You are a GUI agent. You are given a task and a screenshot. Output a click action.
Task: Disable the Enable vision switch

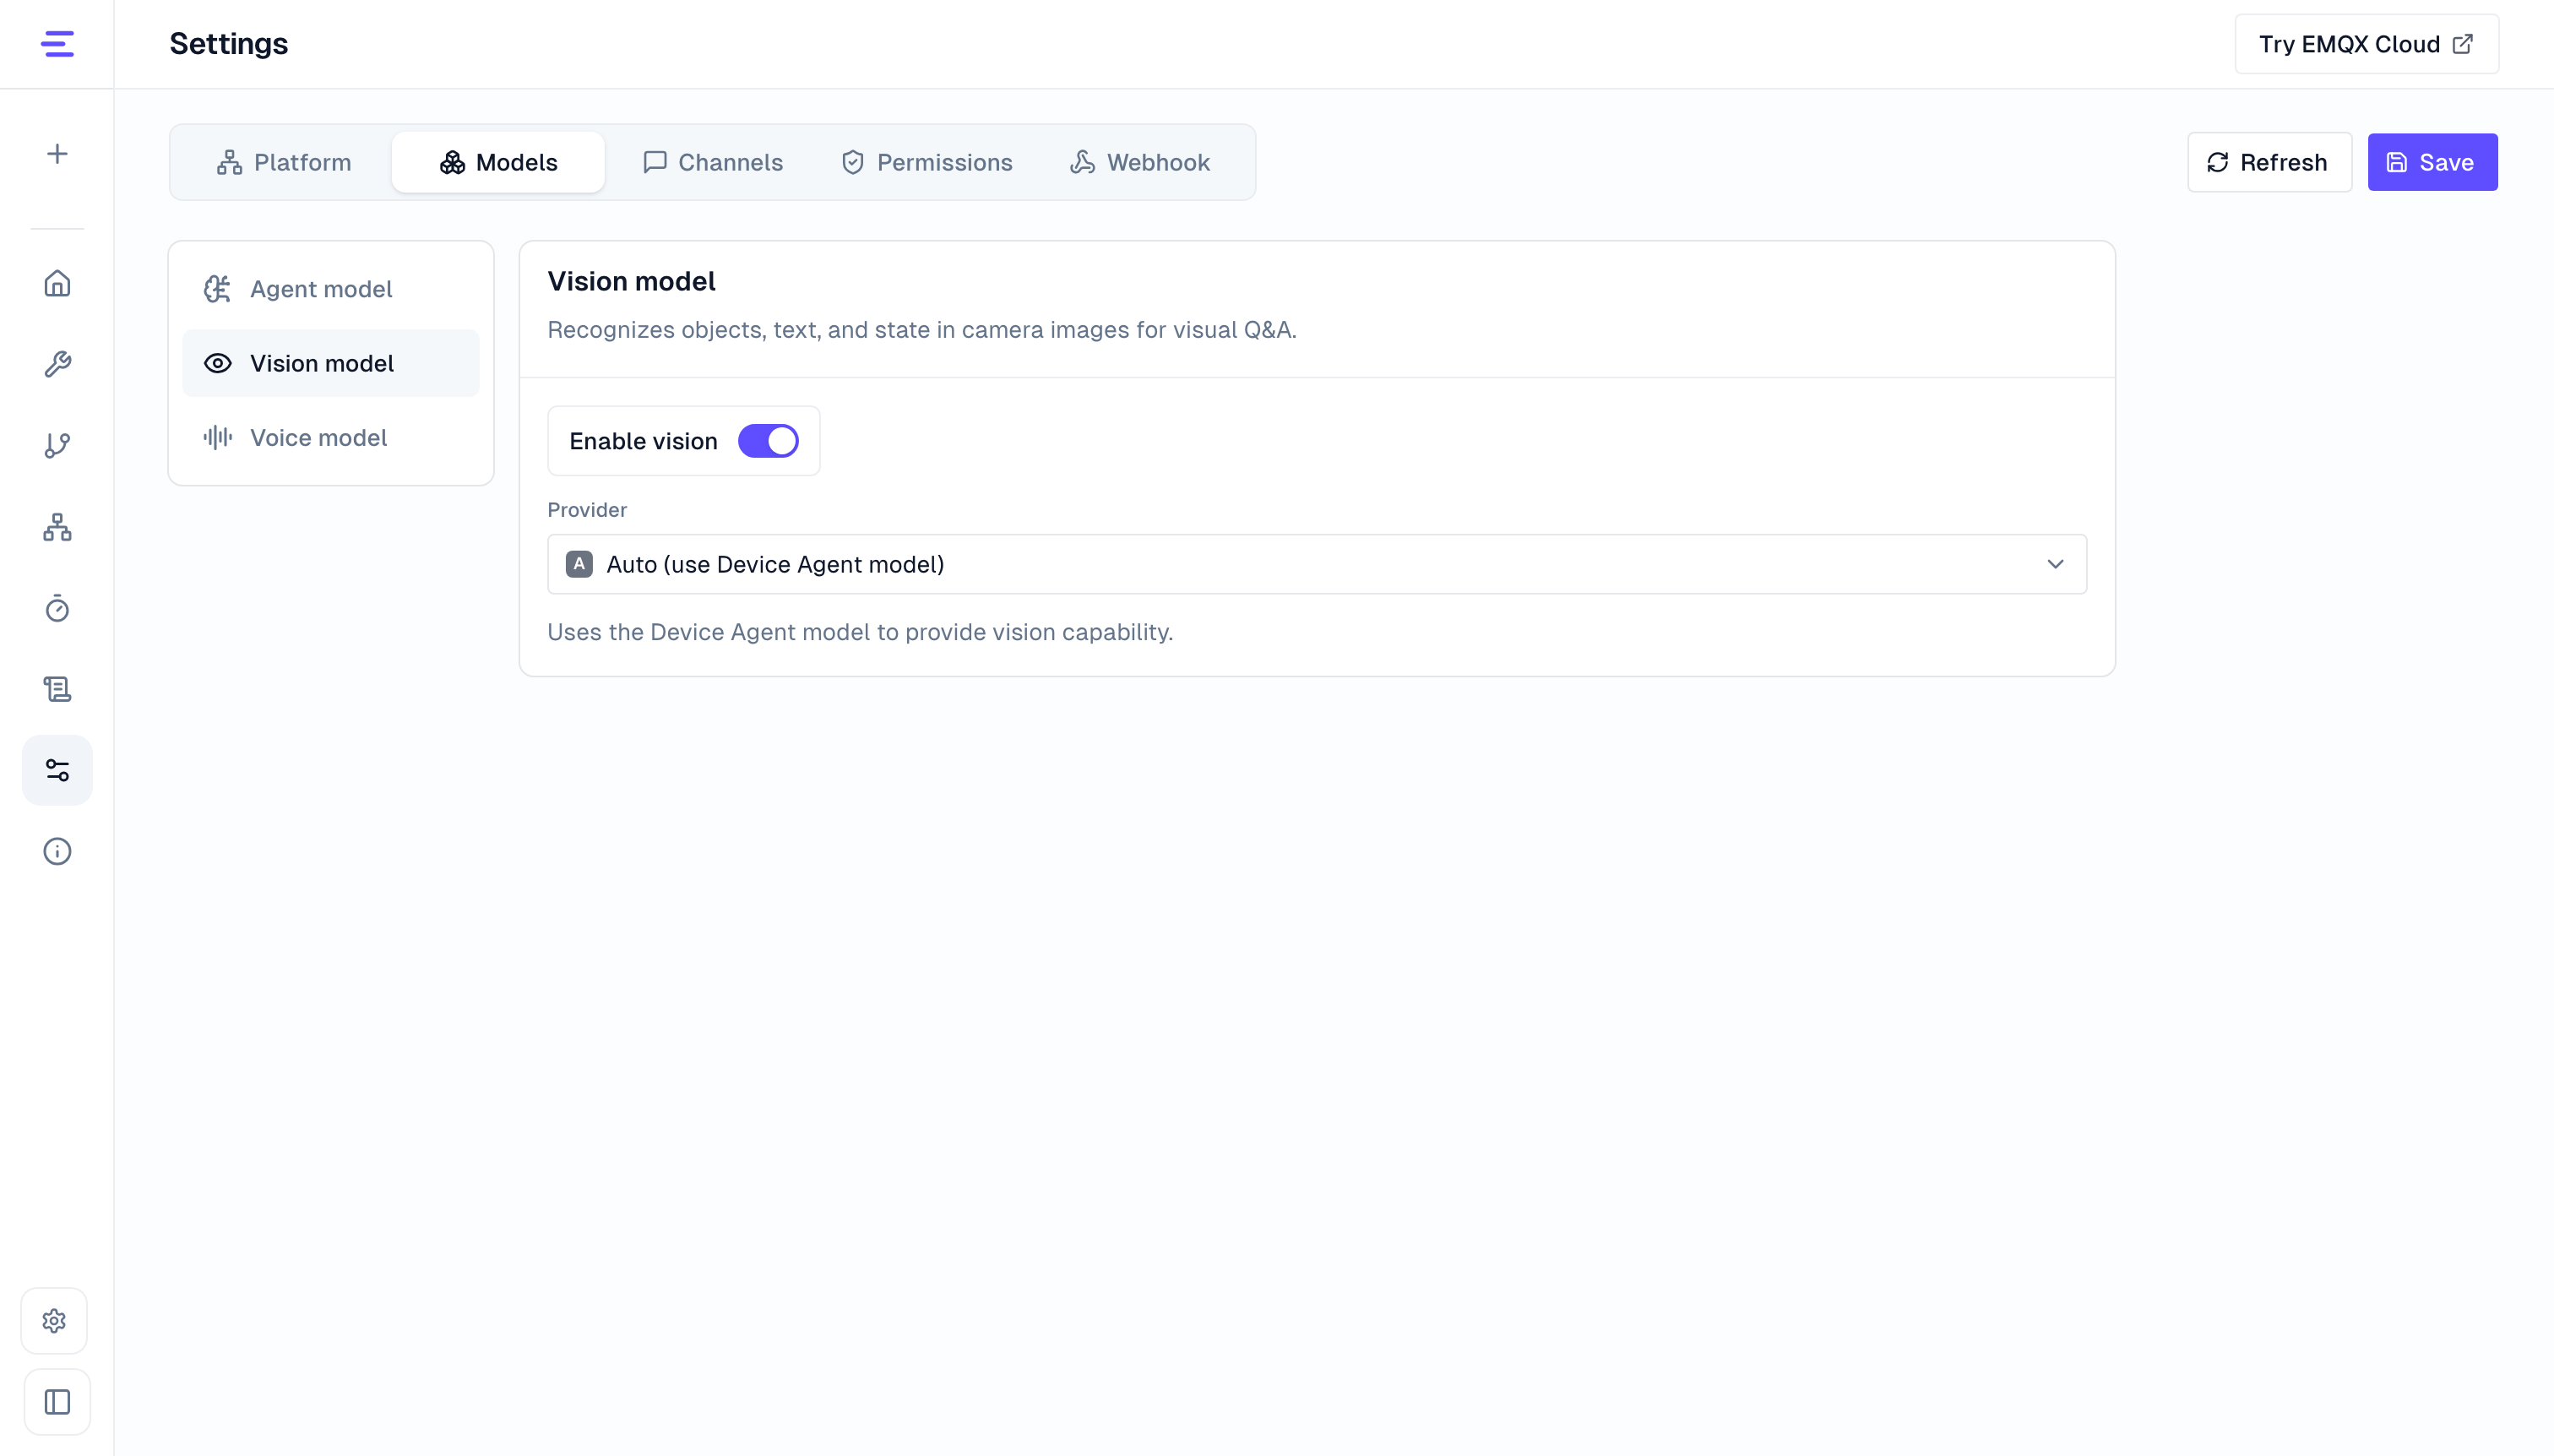768,441
